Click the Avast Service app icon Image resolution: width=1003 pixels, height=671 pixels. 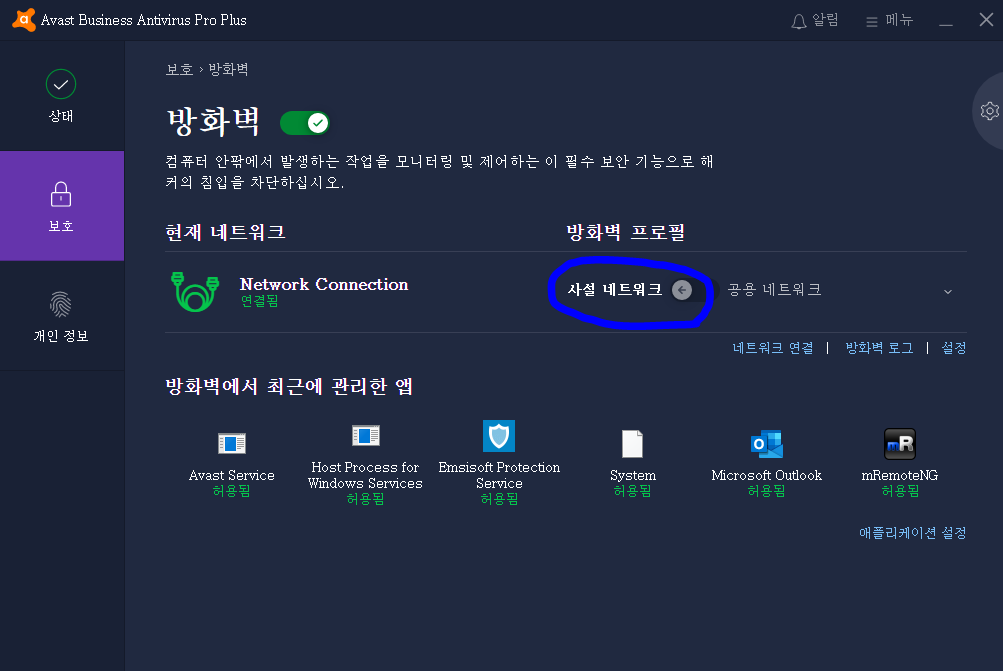tap(232, 443)
